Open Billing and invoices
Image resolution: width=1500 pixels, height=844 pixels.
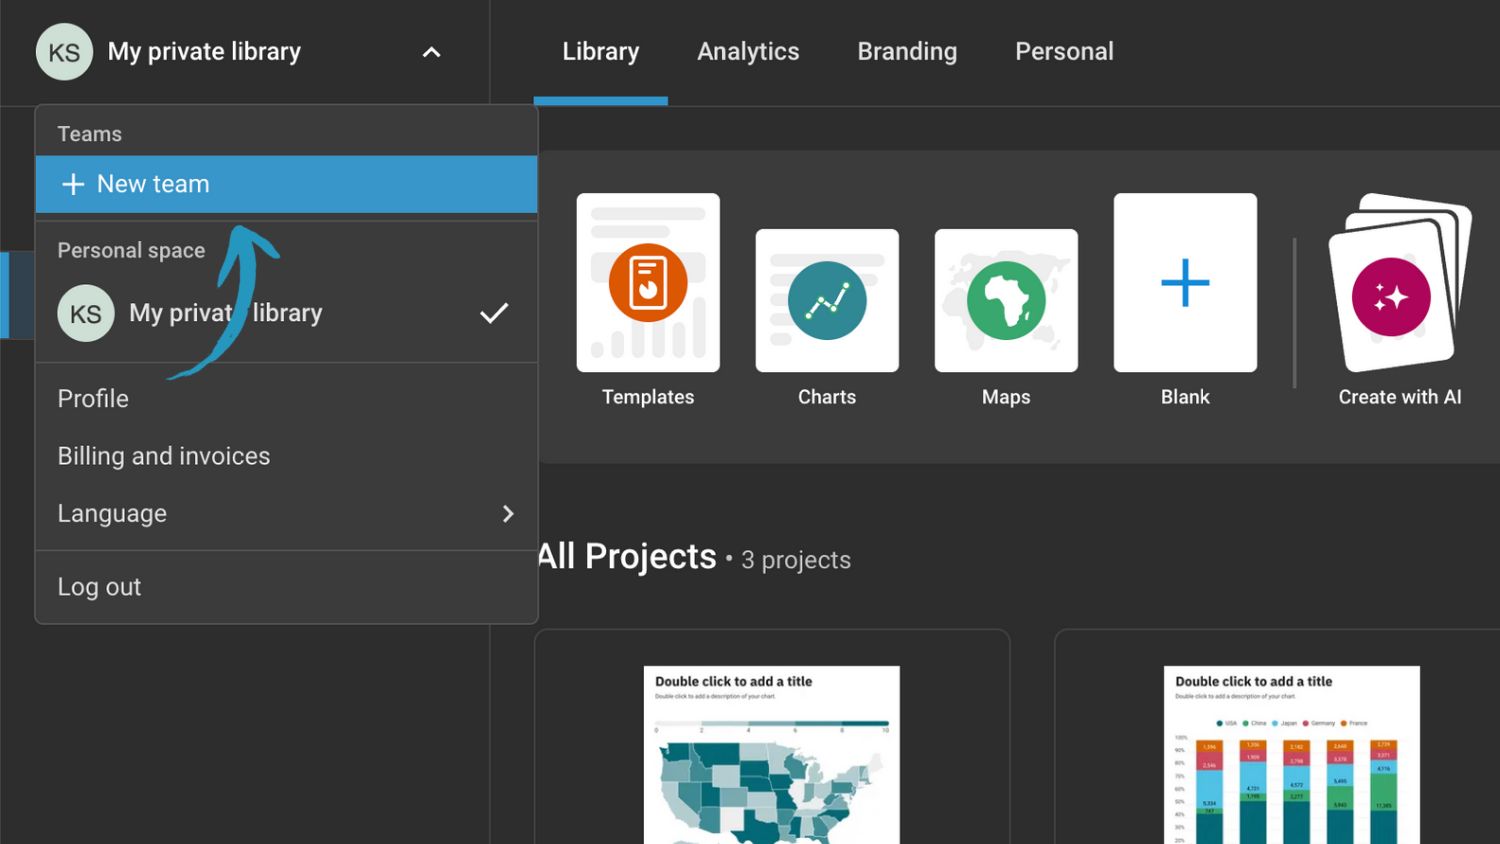(x=164, y=456)
